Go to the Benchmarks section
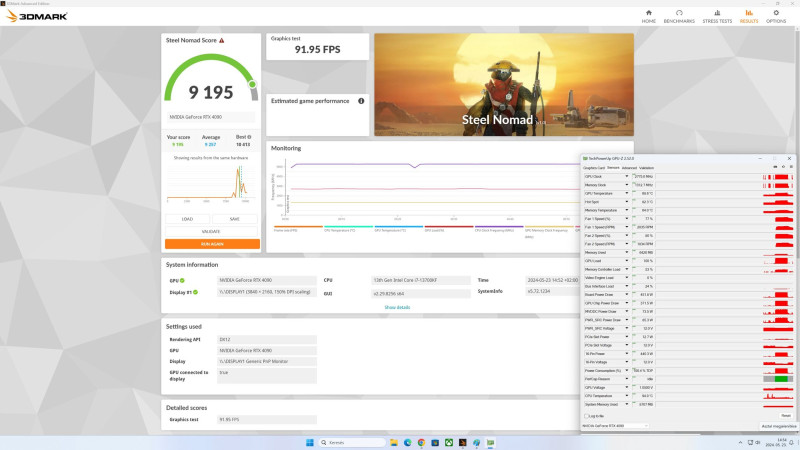This screenshot has height=450, width=800. [x=679, y=16]
